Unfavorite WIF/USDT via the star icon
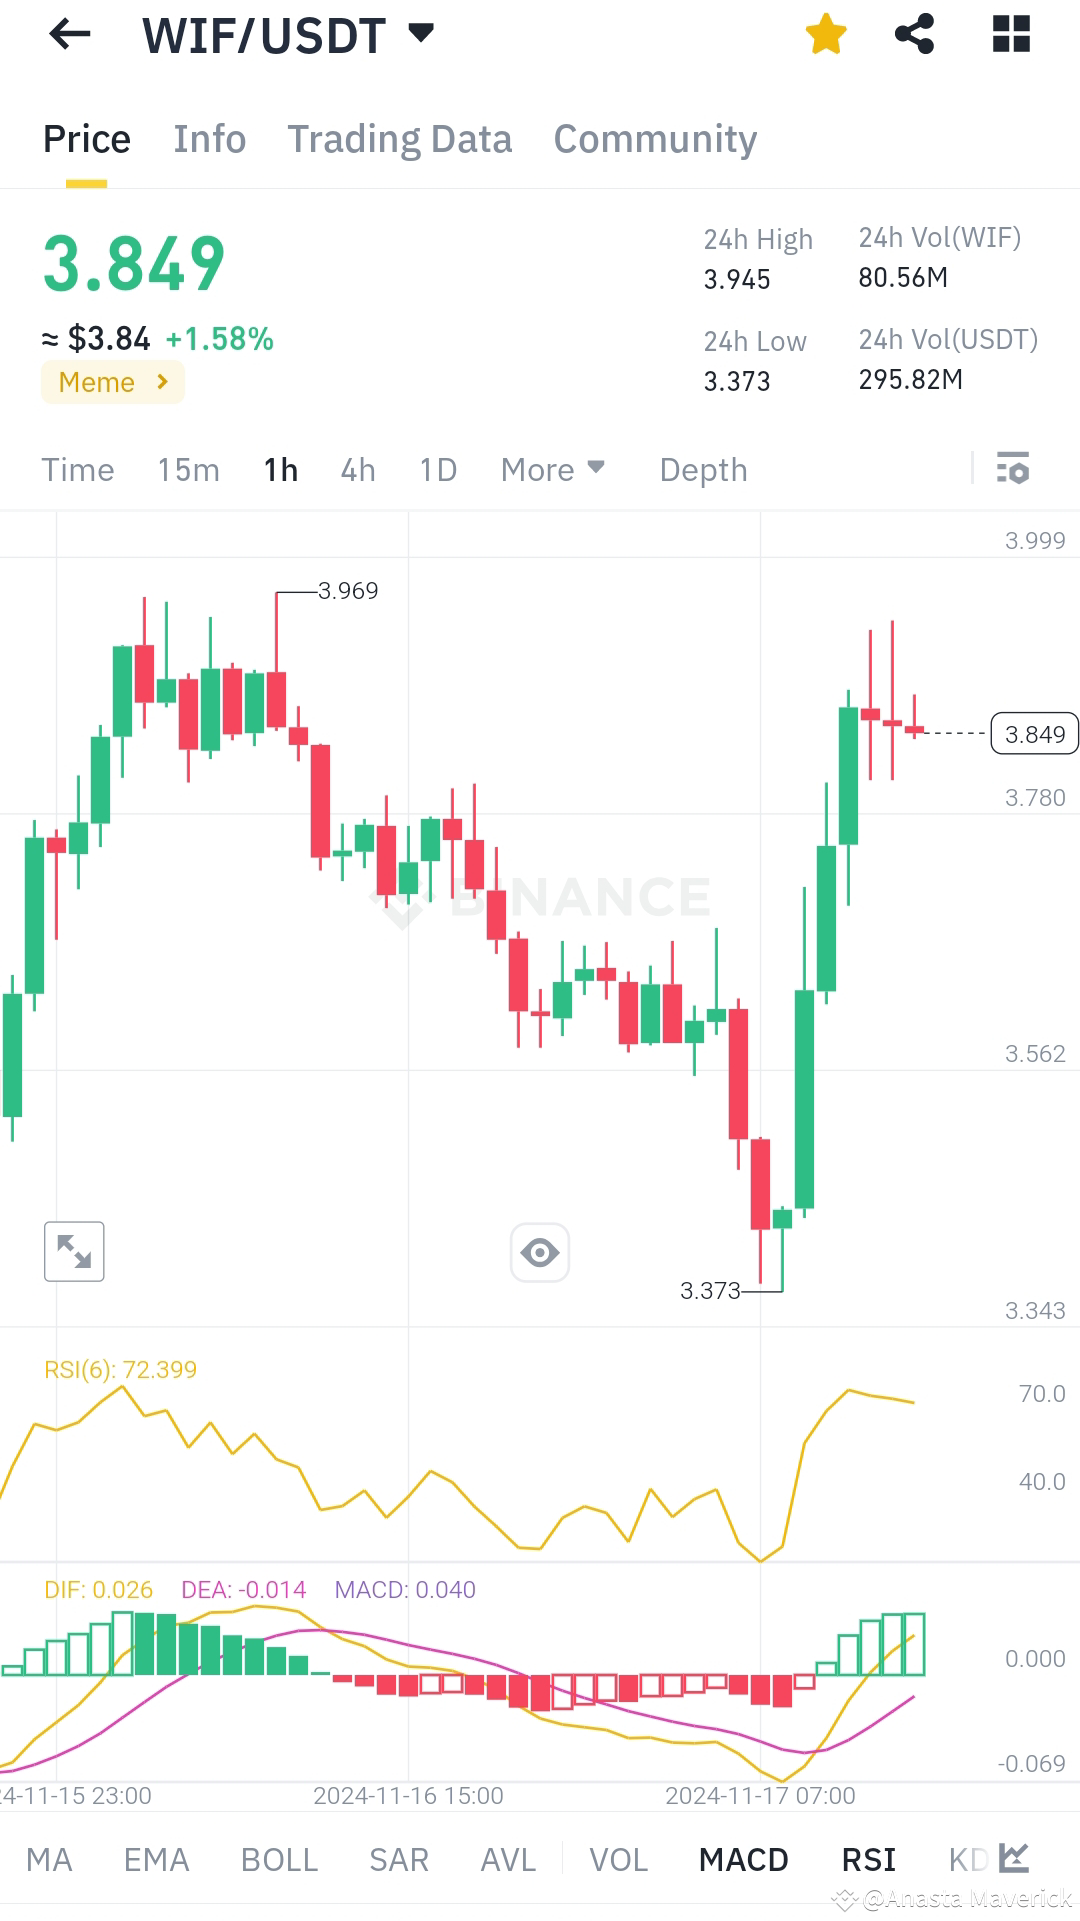This screenshot has width=1080, height=1921. pyautogui.click(x=826, y=33)
